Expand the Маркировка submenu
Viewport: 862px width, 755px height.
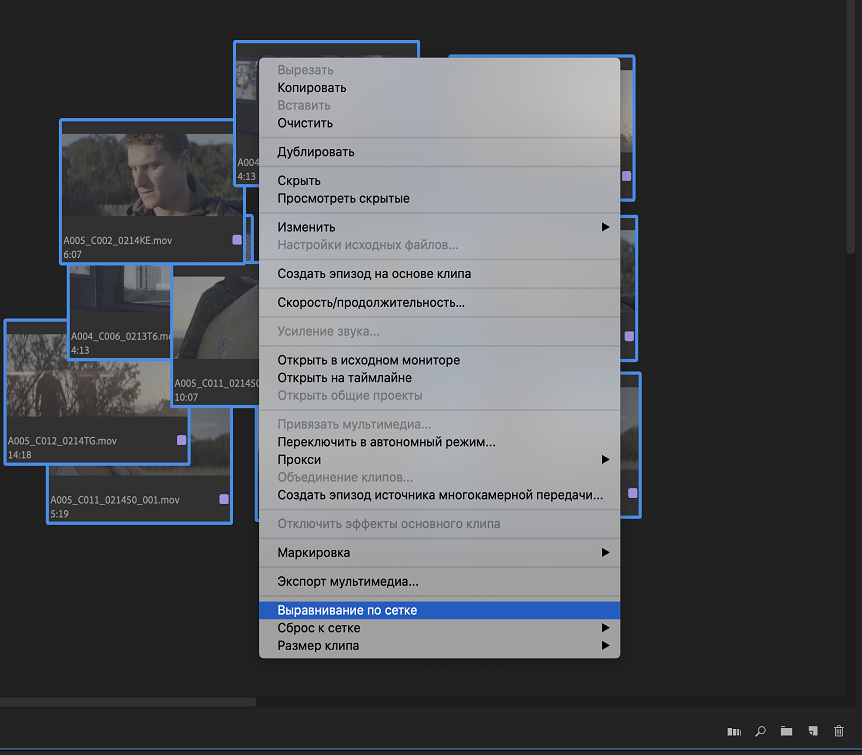[x=439, y=553]
